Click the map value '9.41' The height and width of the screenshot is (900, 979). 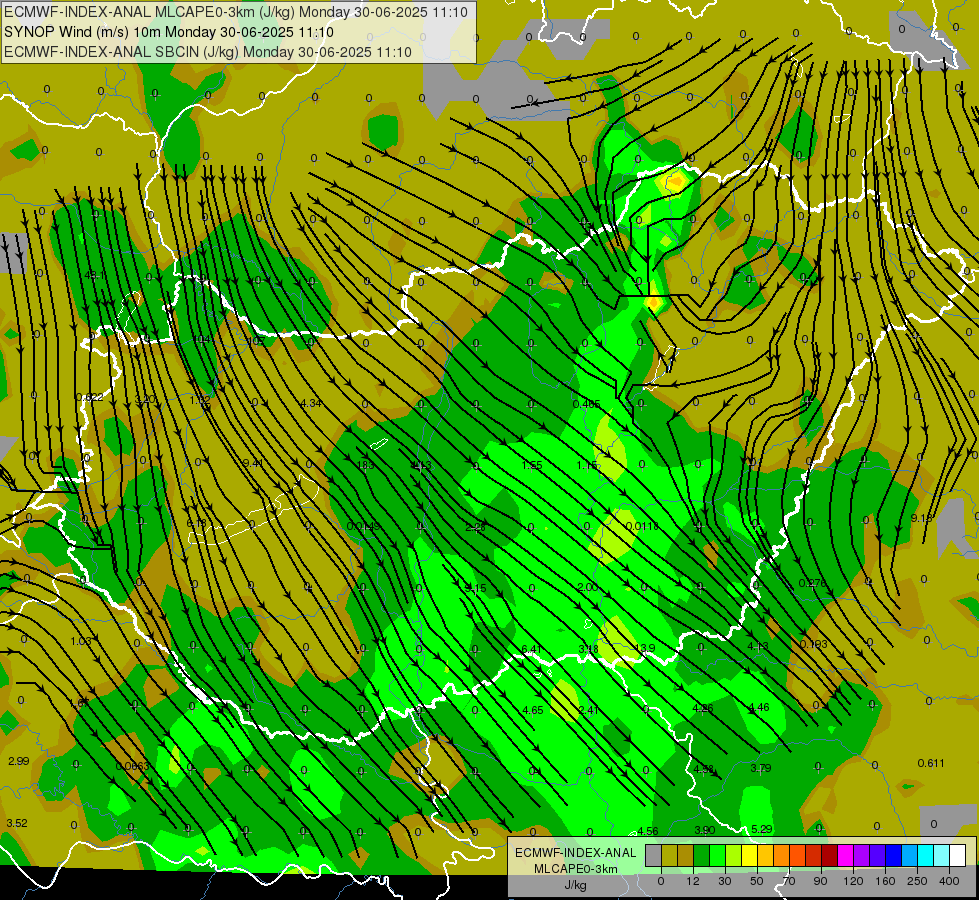click(x=253, y=463)
